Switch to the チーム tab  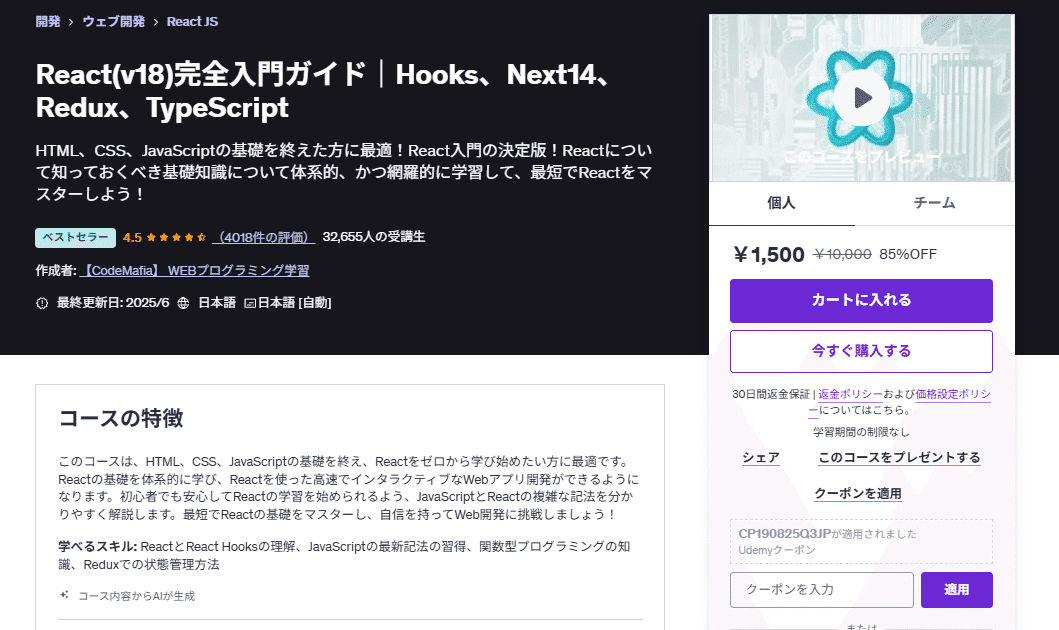click(934, 202)
